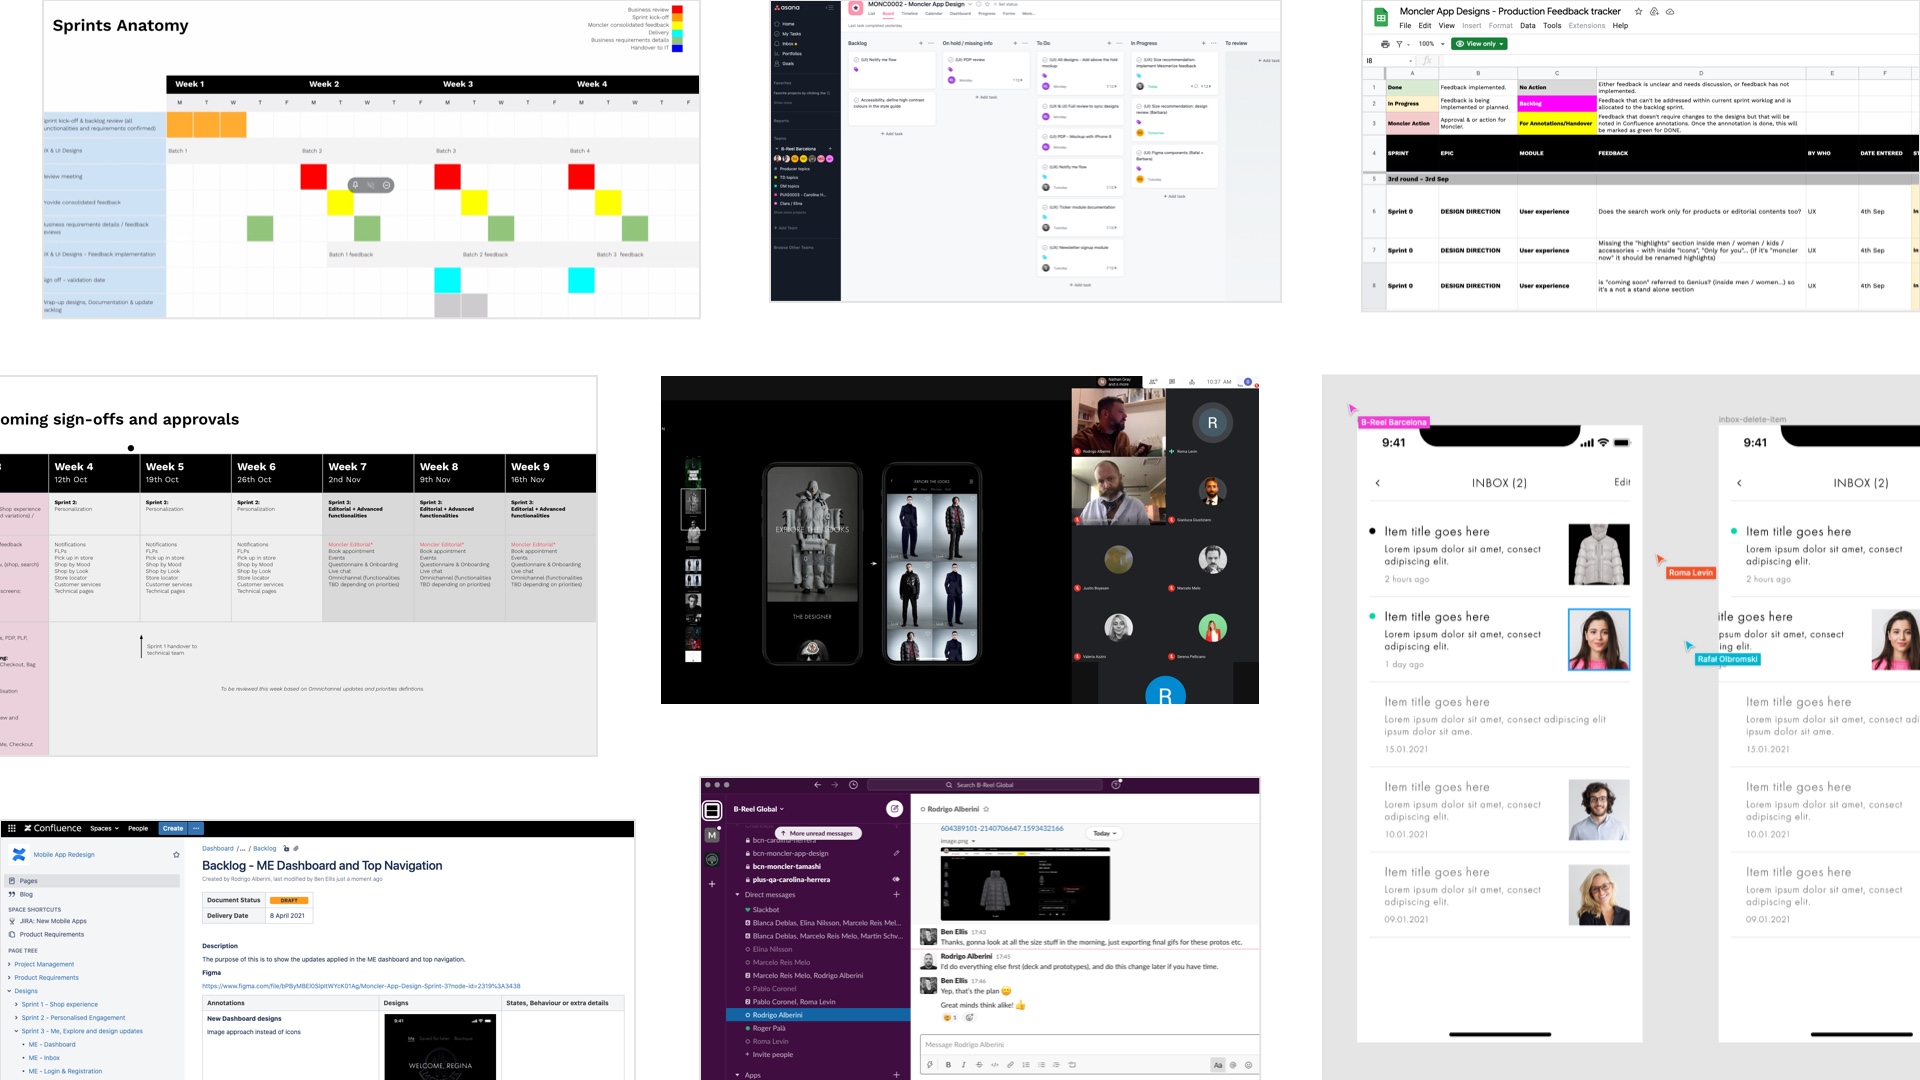Open the View only mode dropdown
This screenshot has height=1080, width=1920.
(x=1480, y=44)
